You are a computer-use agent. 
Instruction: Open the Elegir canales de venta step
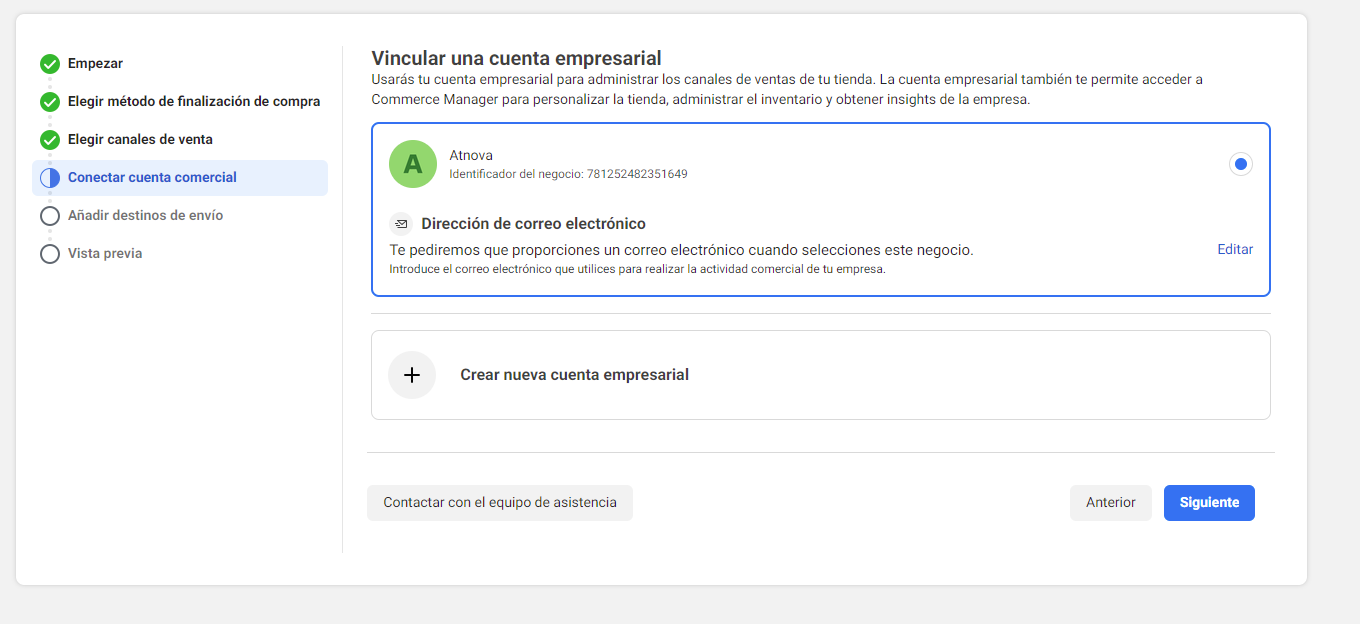[140, 140]
